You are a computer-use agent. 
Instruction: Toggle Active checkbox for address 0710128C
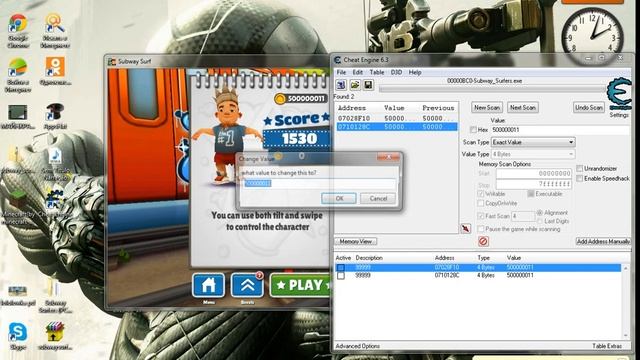click(x=341, y=276)
